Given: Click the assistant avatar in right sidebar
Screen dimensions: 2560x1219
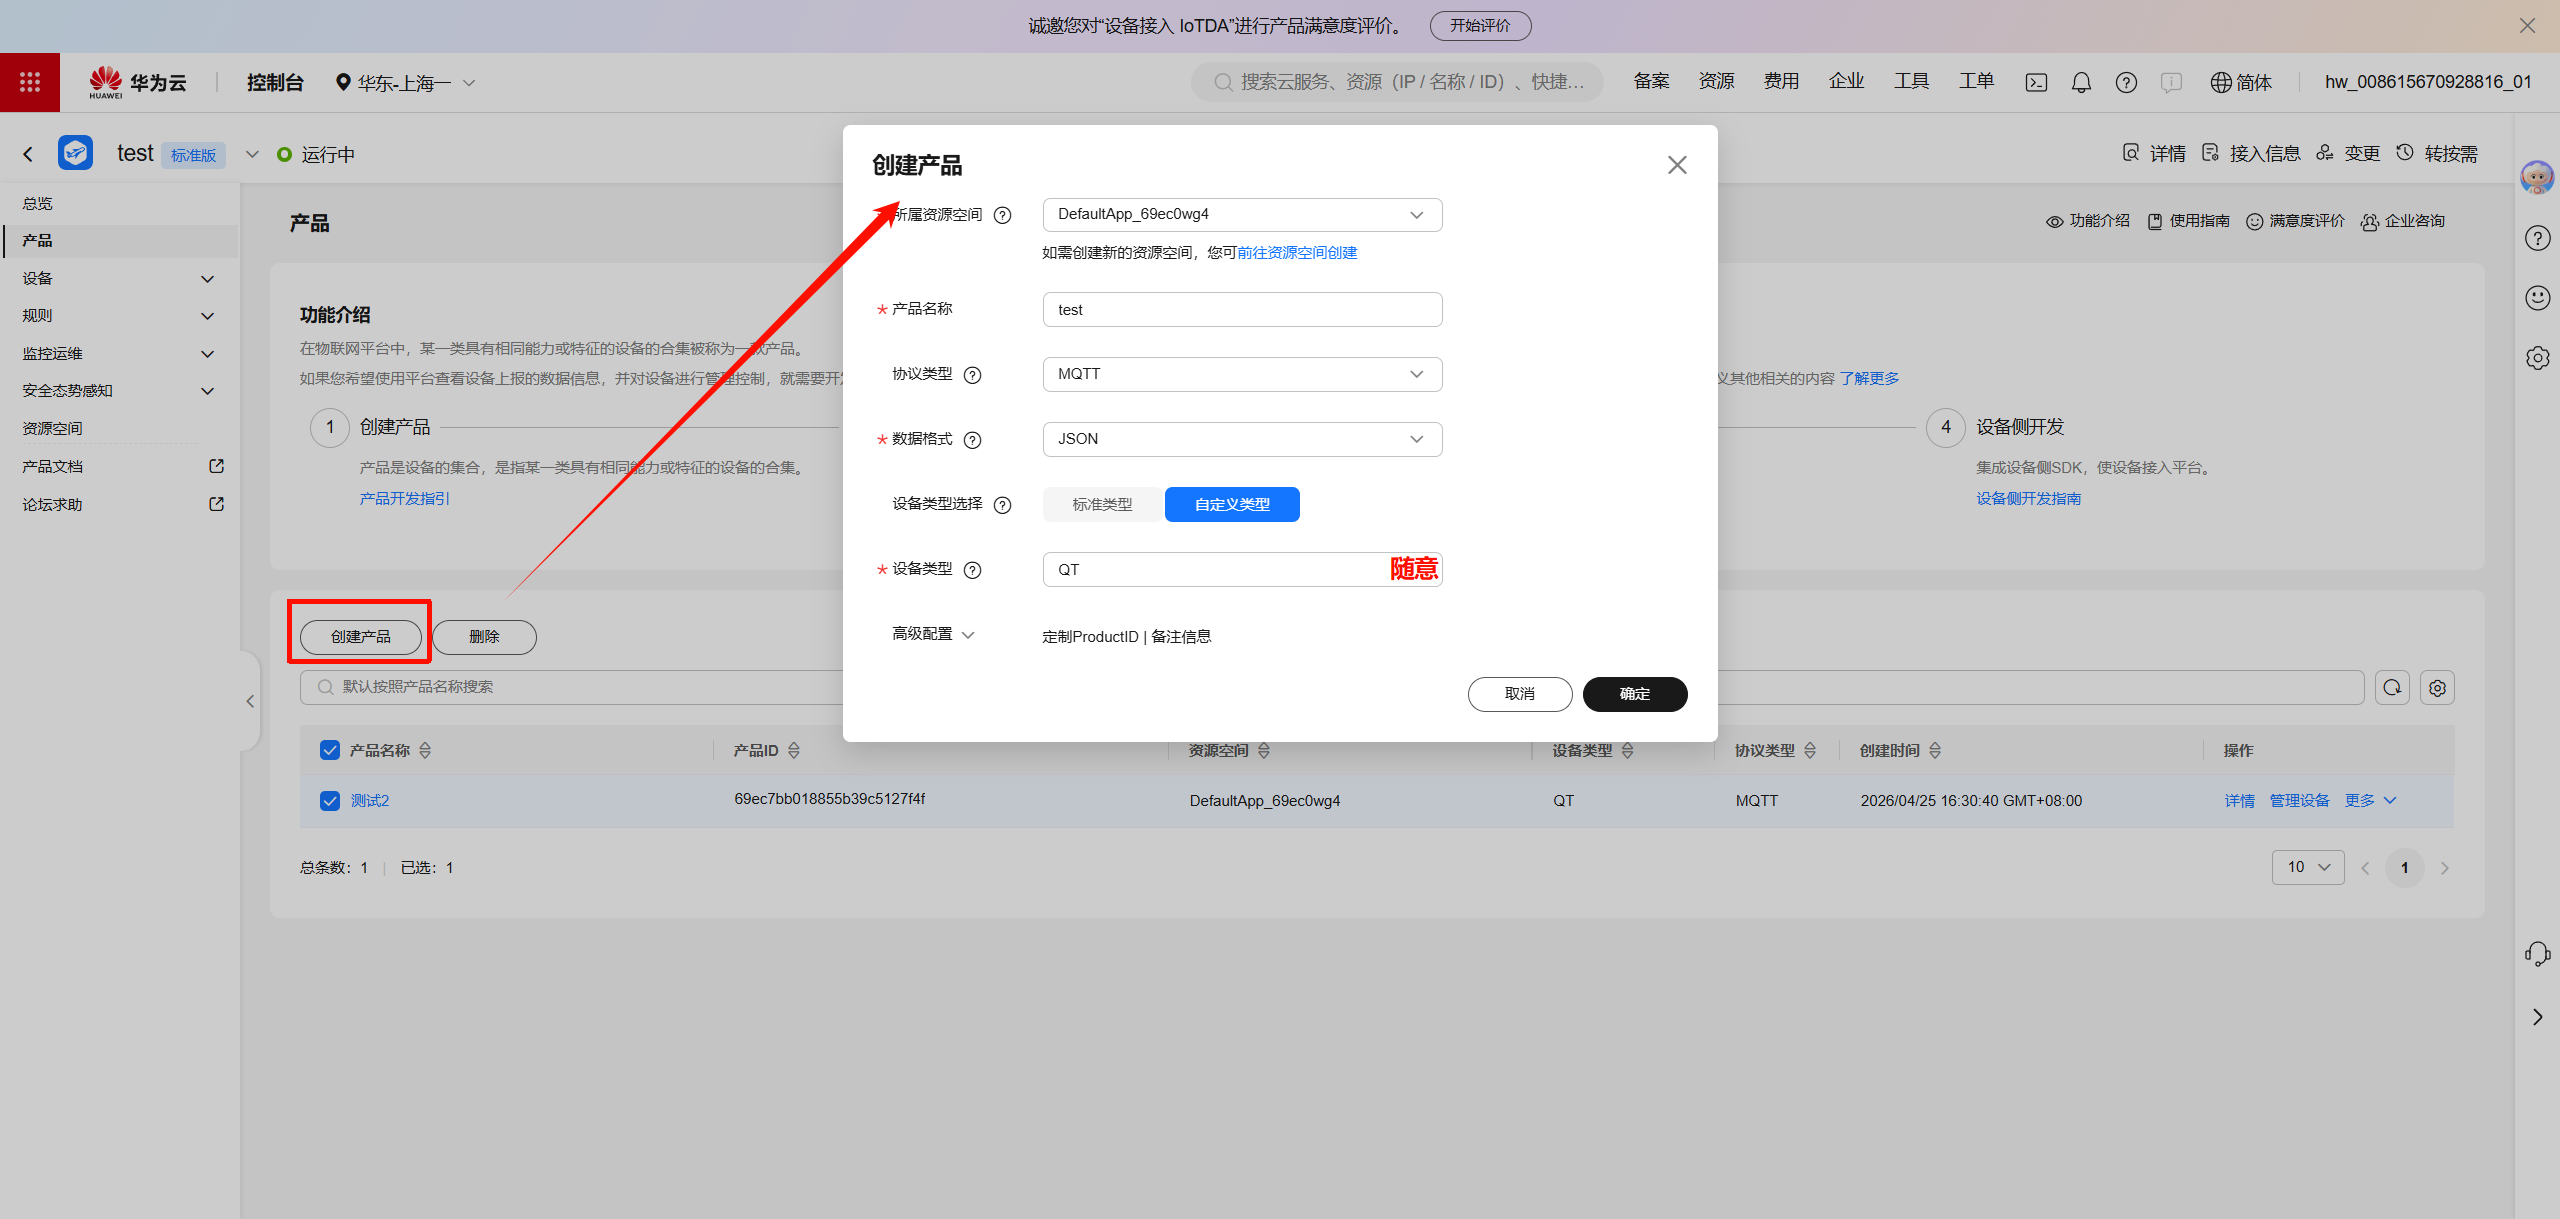Looking at the screenshot, I should coord(2537,177).
